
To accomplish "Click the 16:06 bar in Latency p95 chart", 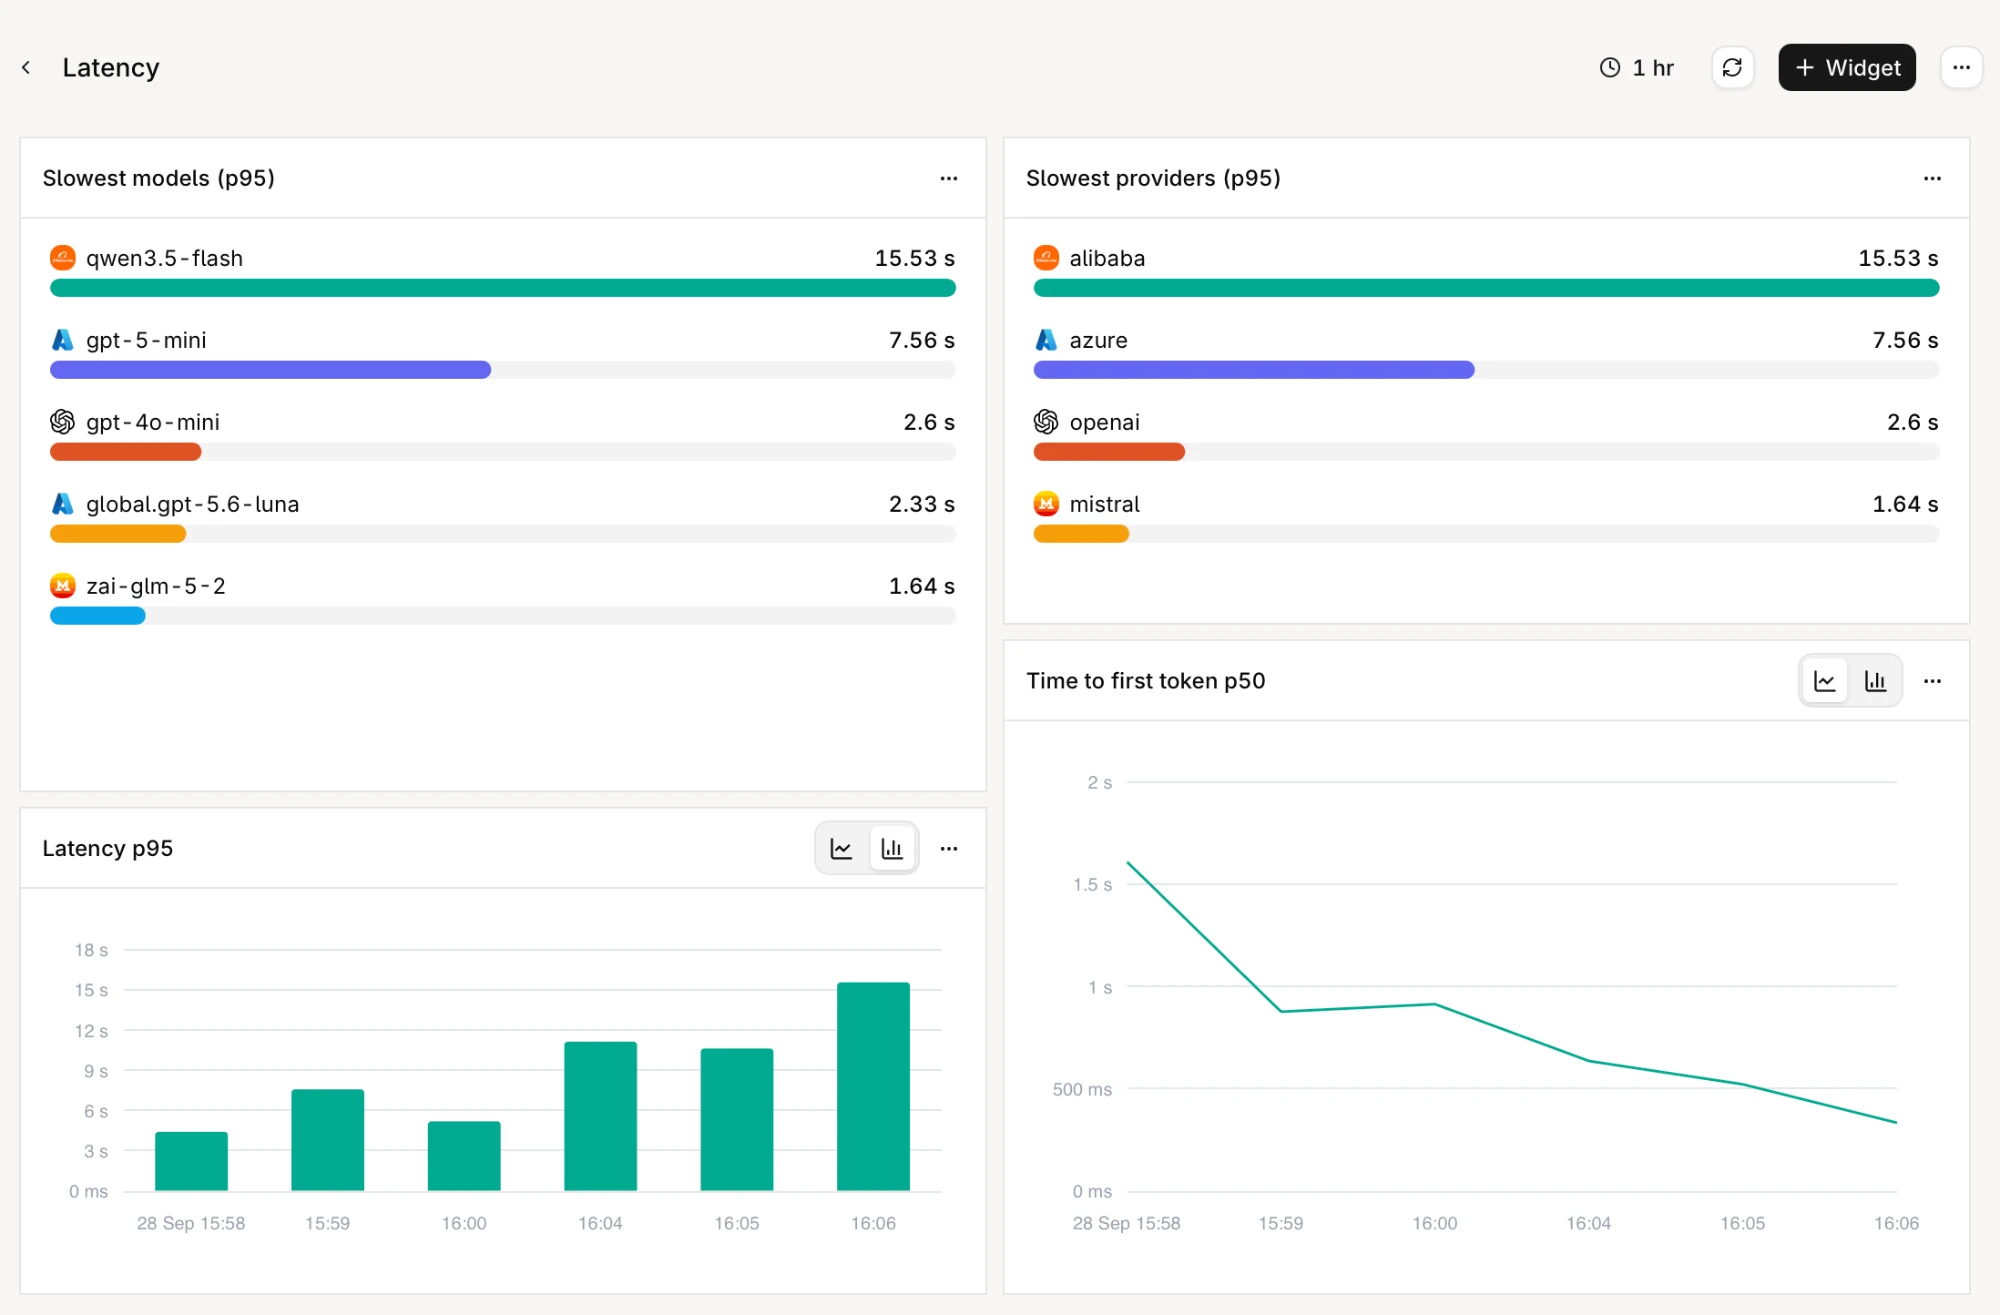I will point(873,1086).
